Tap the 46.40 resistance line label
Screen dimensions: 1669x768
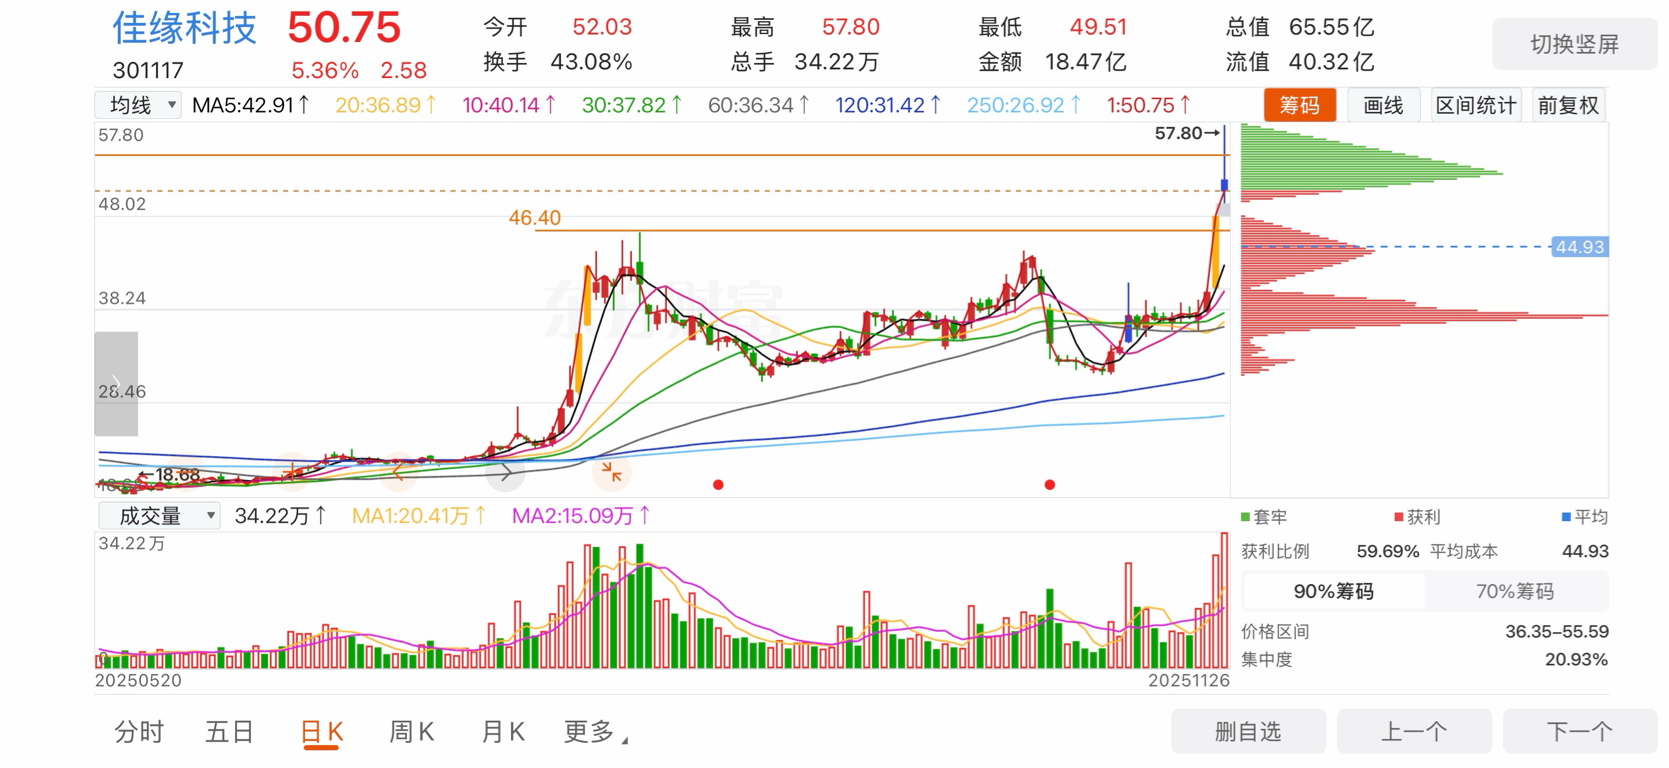(x=535, y=217)
